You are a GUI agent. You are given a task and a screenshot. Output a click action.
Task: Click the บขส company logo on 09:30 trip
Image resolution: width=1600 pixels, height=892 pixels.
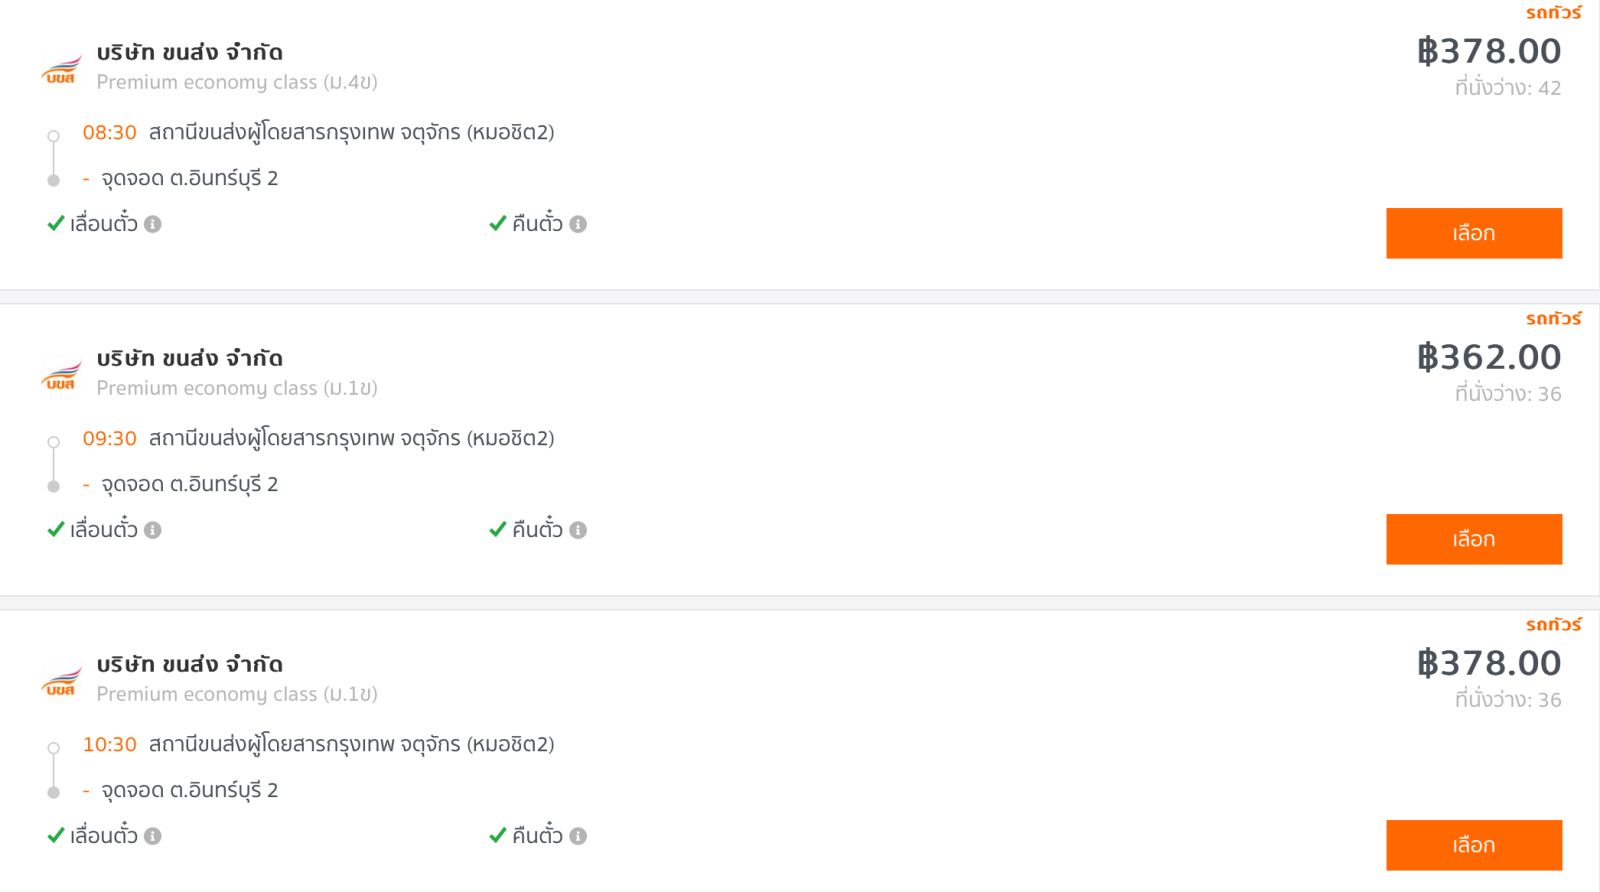(x=61, y=376)
